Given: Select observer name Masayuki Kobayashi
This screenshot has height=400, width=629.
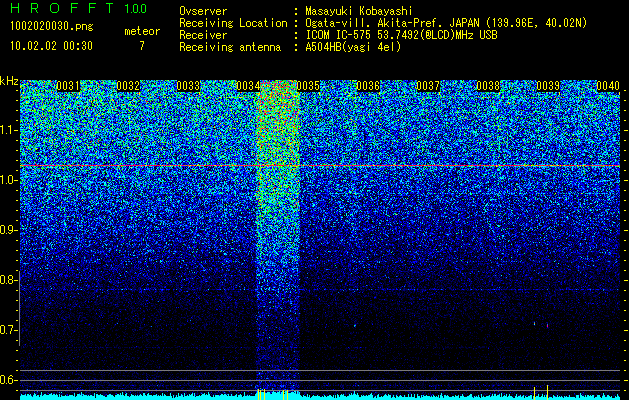Looking at the screenshot, I should (x=359, y=11).
